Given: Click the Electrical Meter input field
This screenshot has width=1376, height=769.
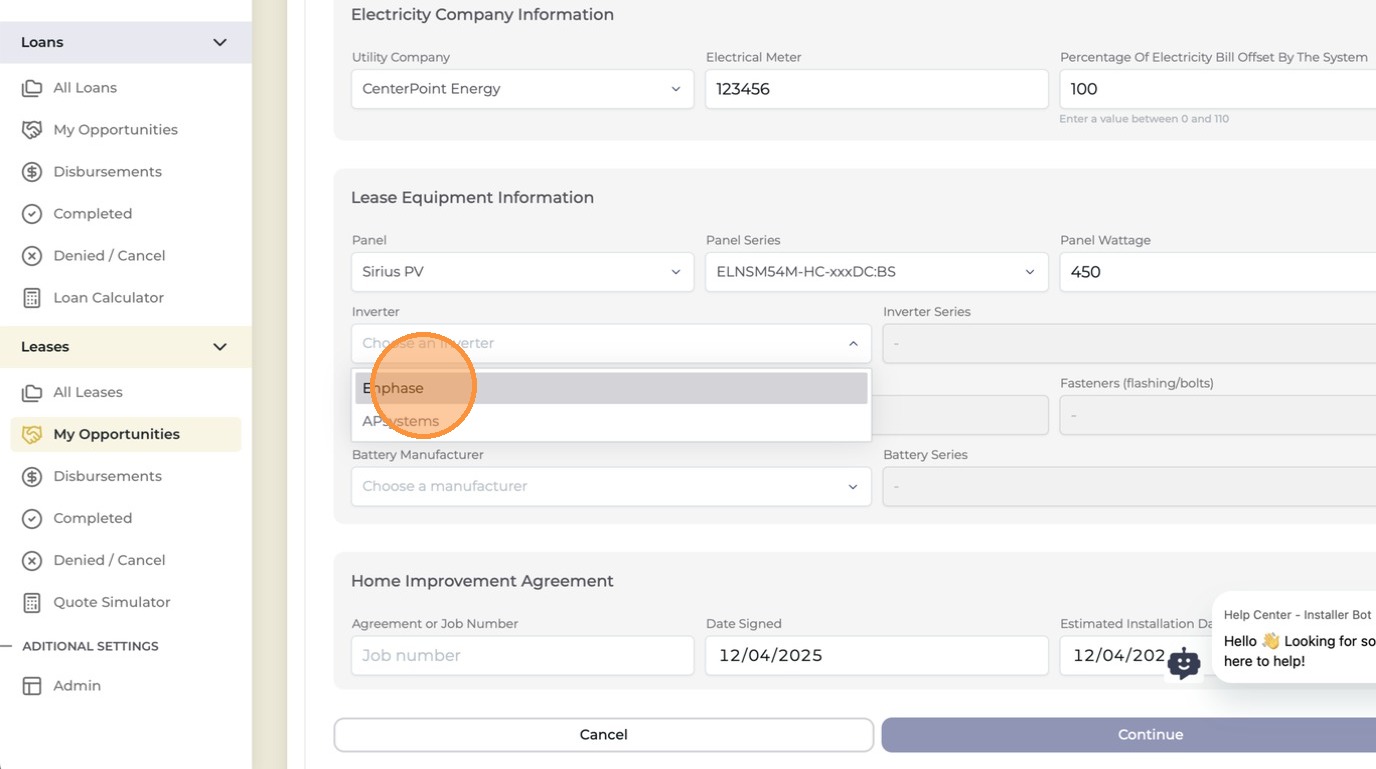Looking at the screenshot, I should [876, 89].
